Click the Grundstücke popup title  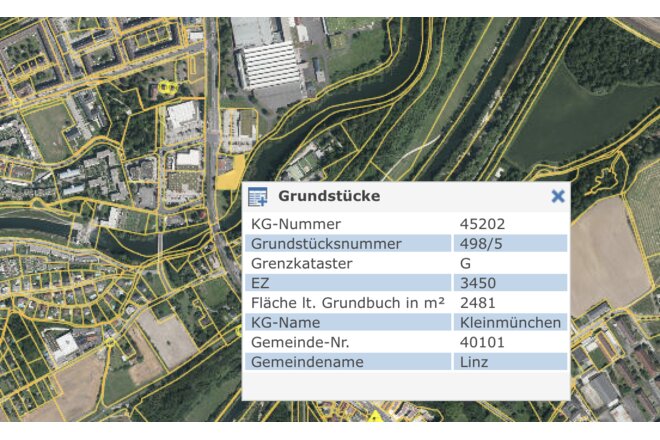(329, 196)
